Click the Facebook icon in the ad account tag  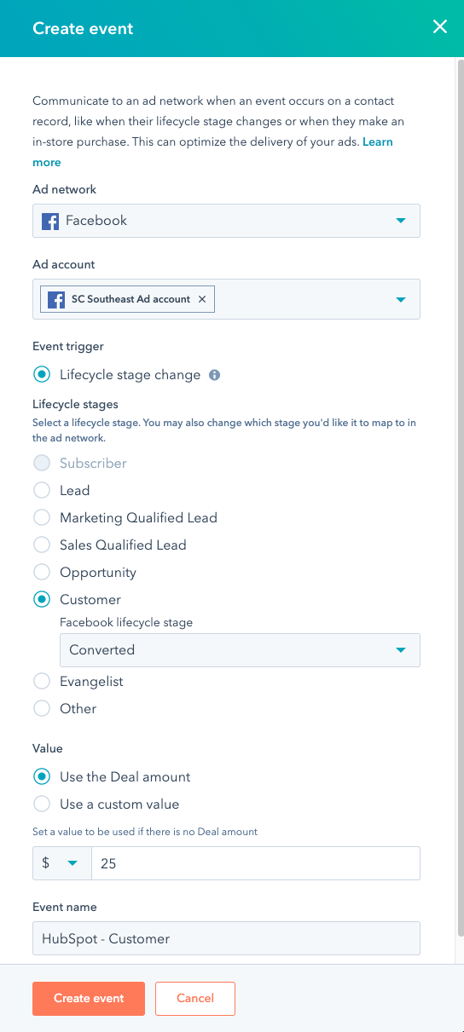(57, 299)
